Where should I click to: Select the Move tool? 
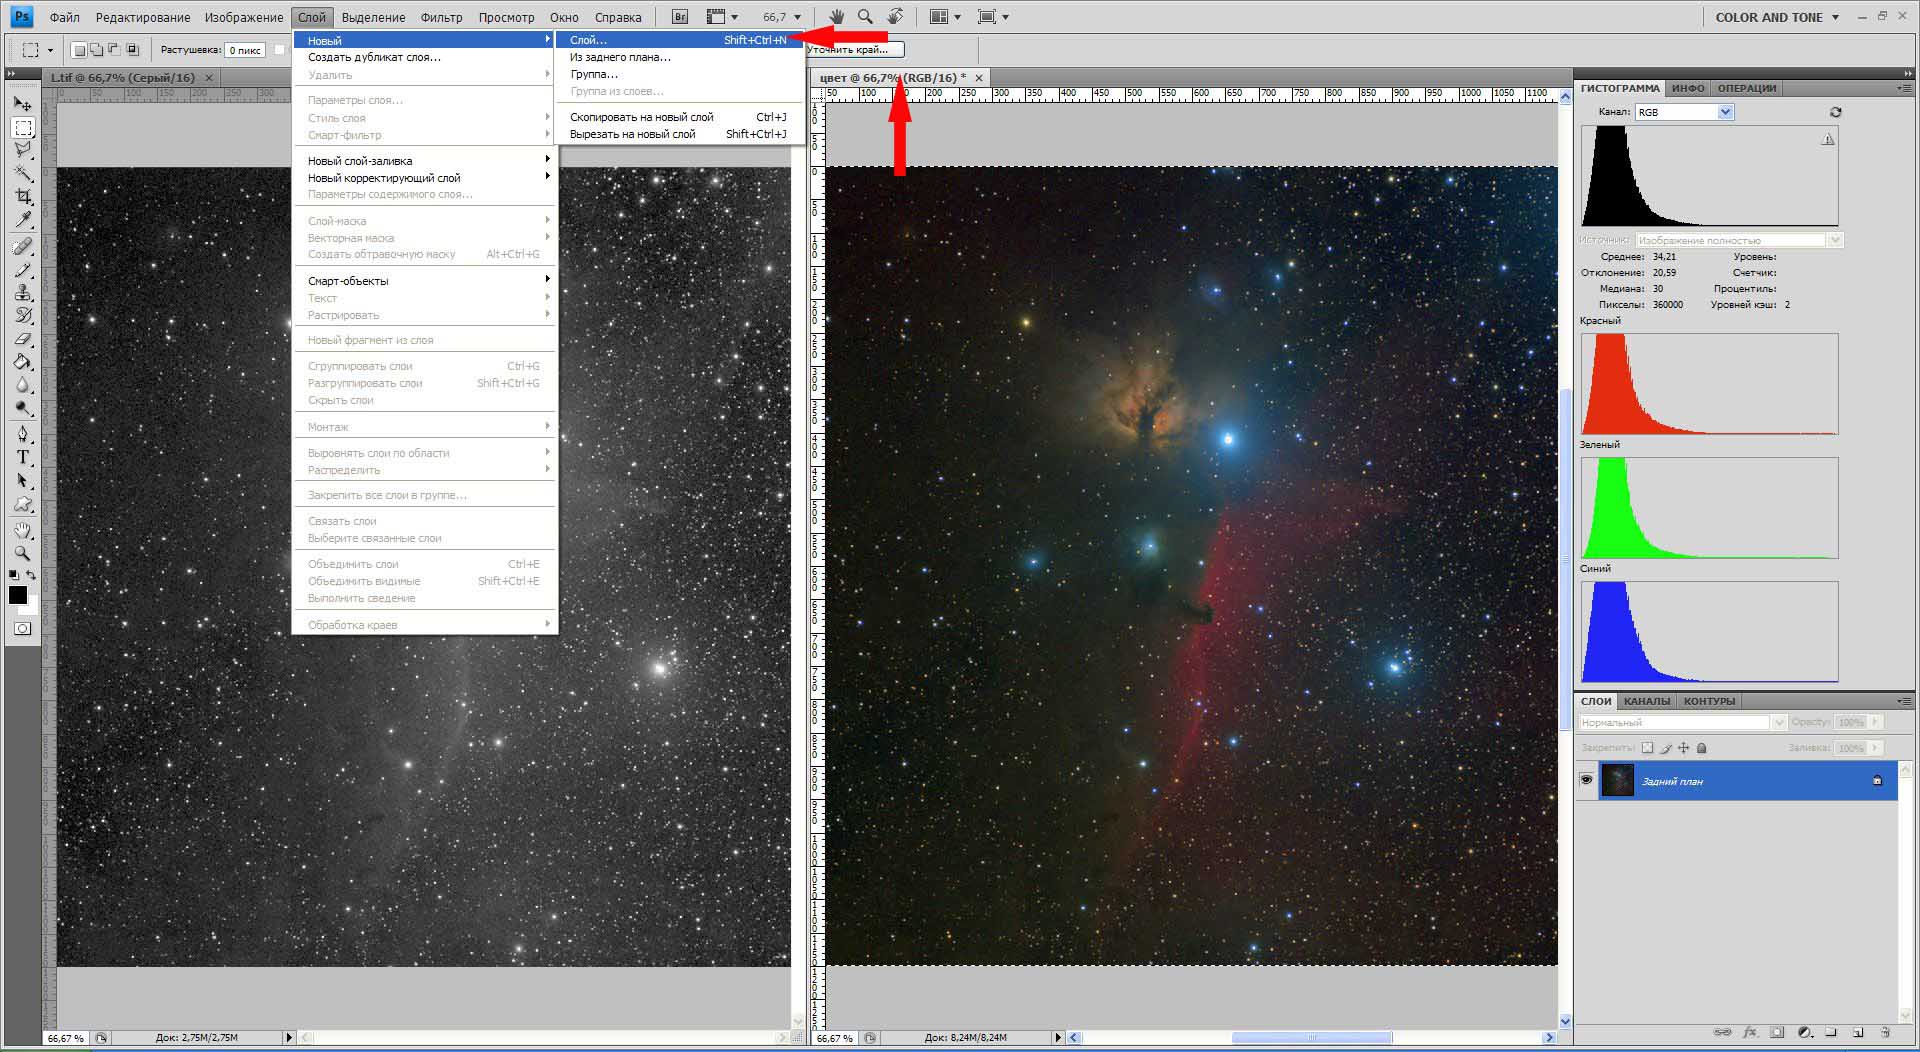coord(22,103)
